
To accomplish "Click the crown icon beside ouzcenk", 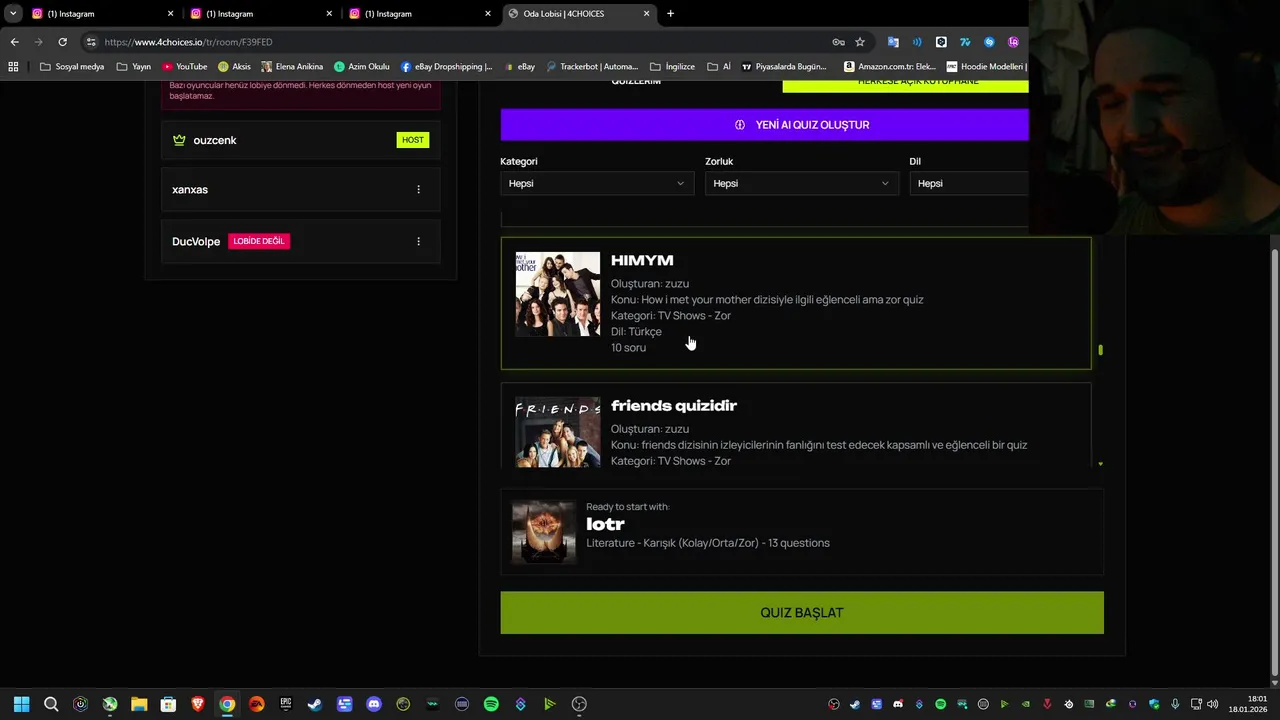I will [179, 140].
